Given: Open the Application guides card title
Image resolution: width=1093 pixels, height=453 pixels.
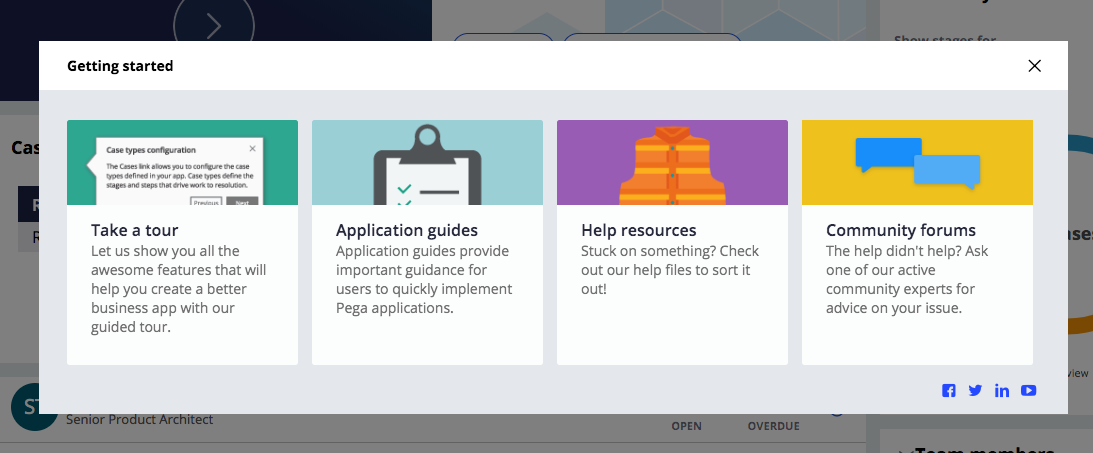Looking at the screenshot, I should [x=407, y=231].
